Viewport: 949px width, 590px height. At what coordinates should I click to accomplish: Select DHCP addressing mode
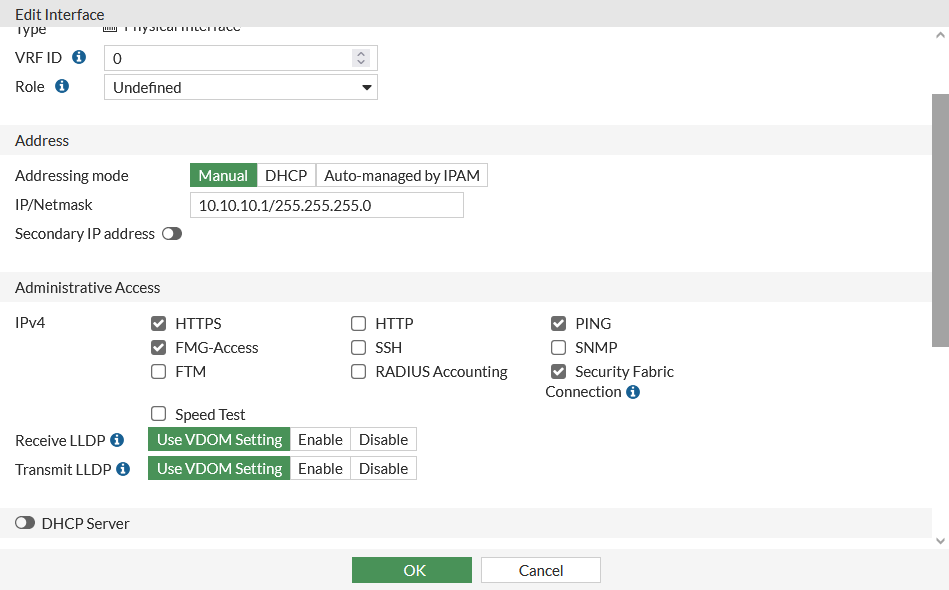(286, 176)
